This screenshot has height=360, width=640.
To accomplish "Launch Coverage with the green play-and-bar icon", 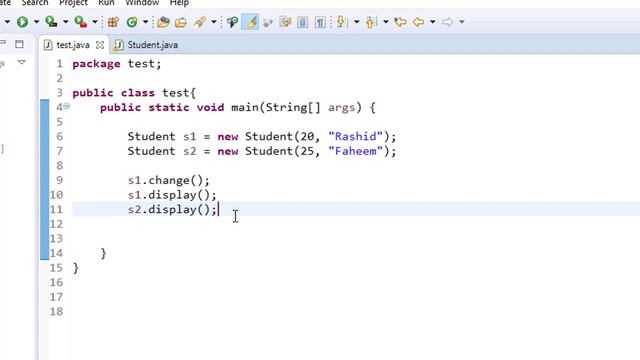I will (x=51, y=22).
